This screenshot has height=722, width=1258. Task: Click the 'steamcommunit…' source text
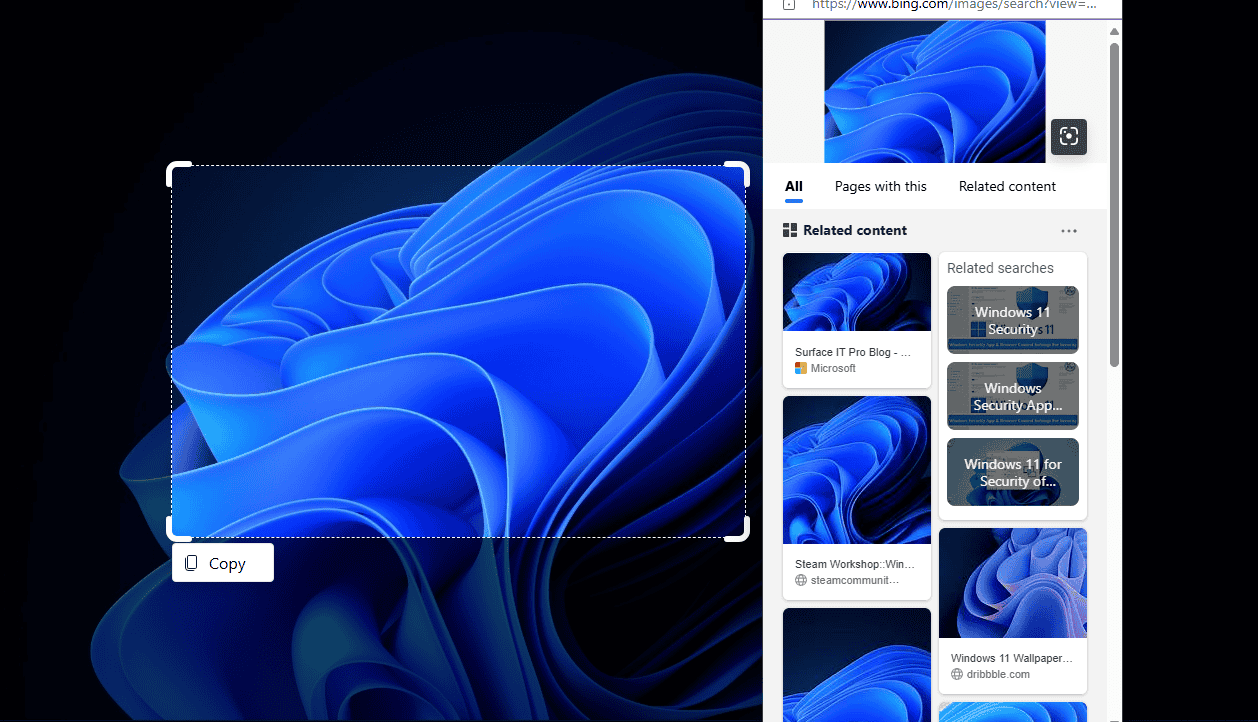click(855, 580)
